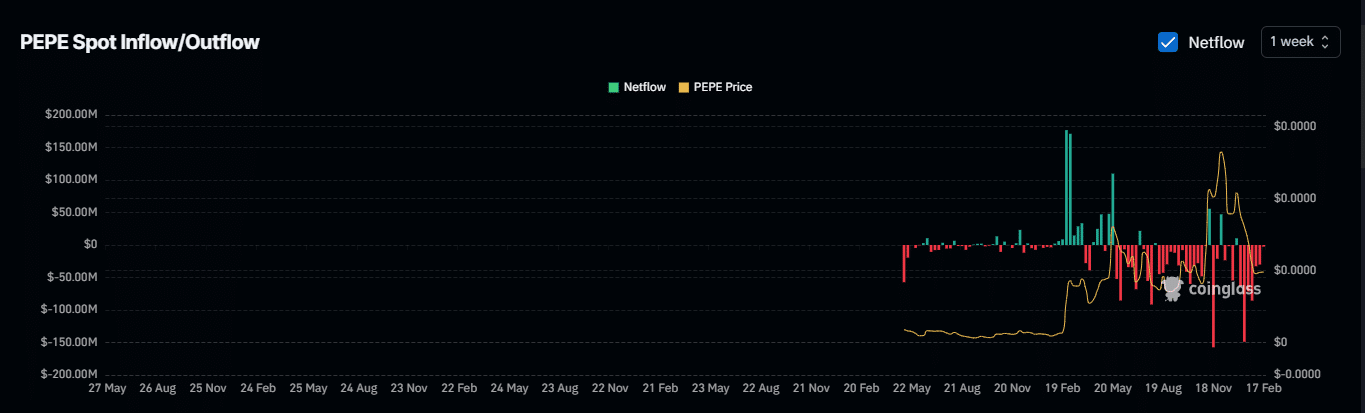Click the green Netflow legend swatch
Screen dimensions: 1365x413
613,87
